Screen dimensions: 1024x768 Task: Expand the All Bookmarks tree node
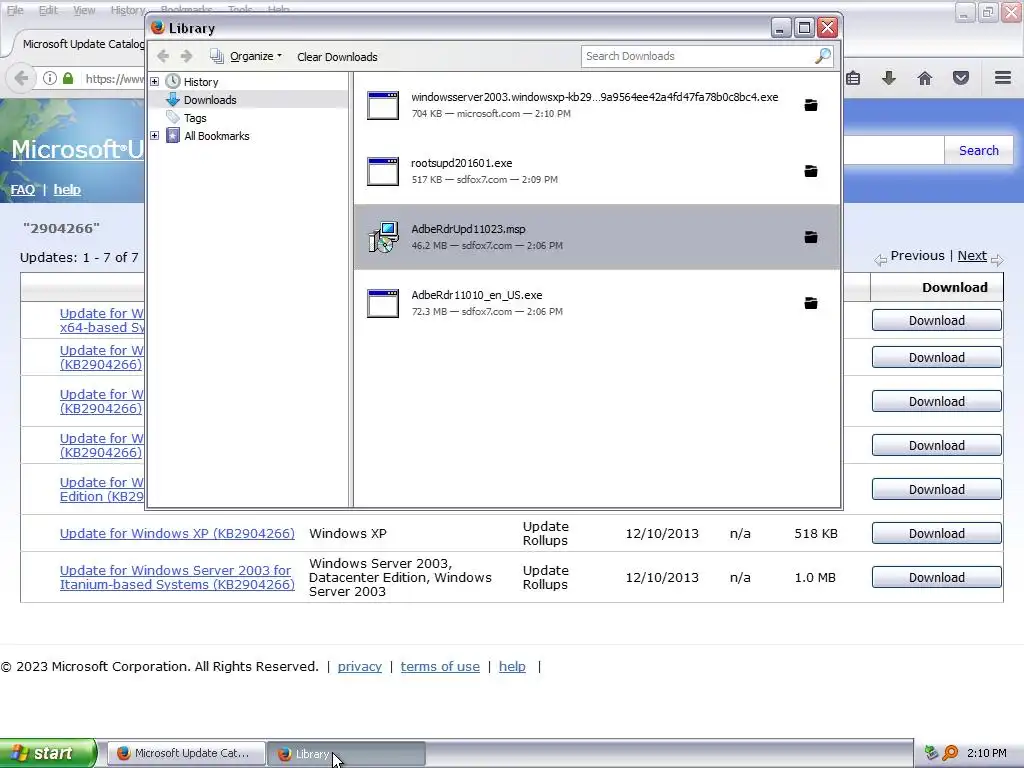(x=155, y=136)
